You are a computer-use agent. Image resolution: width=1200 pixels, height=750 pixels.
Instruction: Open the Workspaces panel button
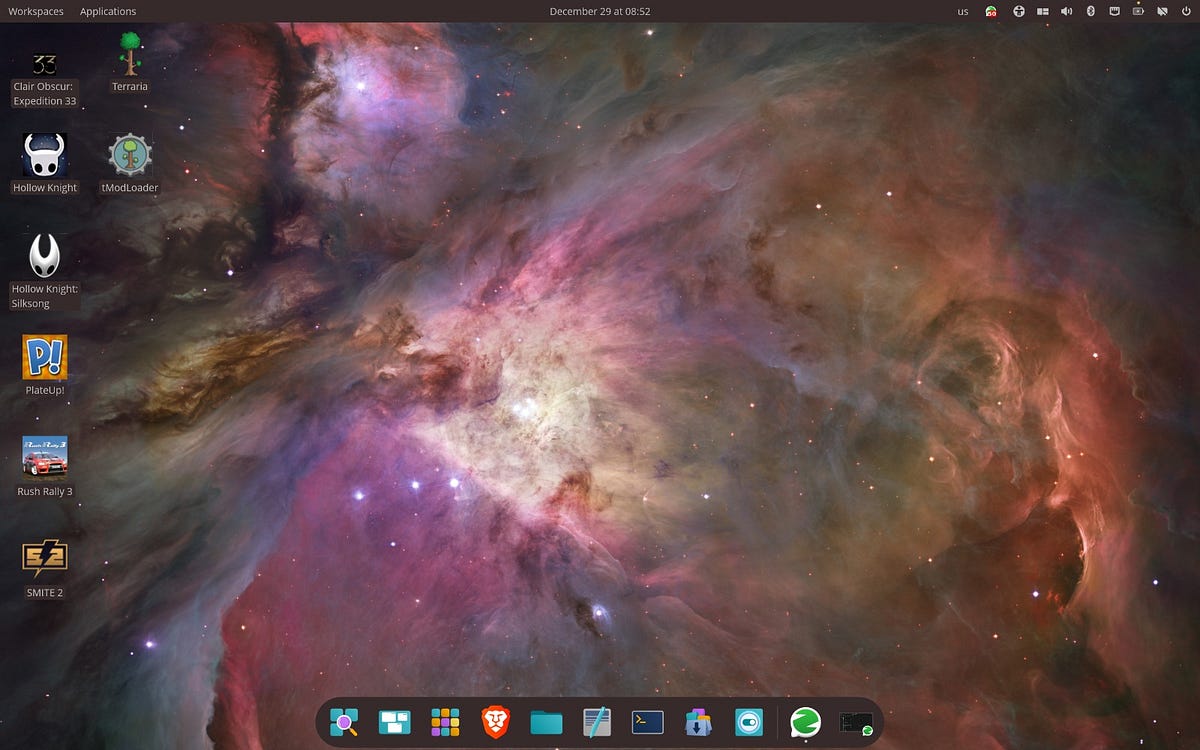click(36, 11)
